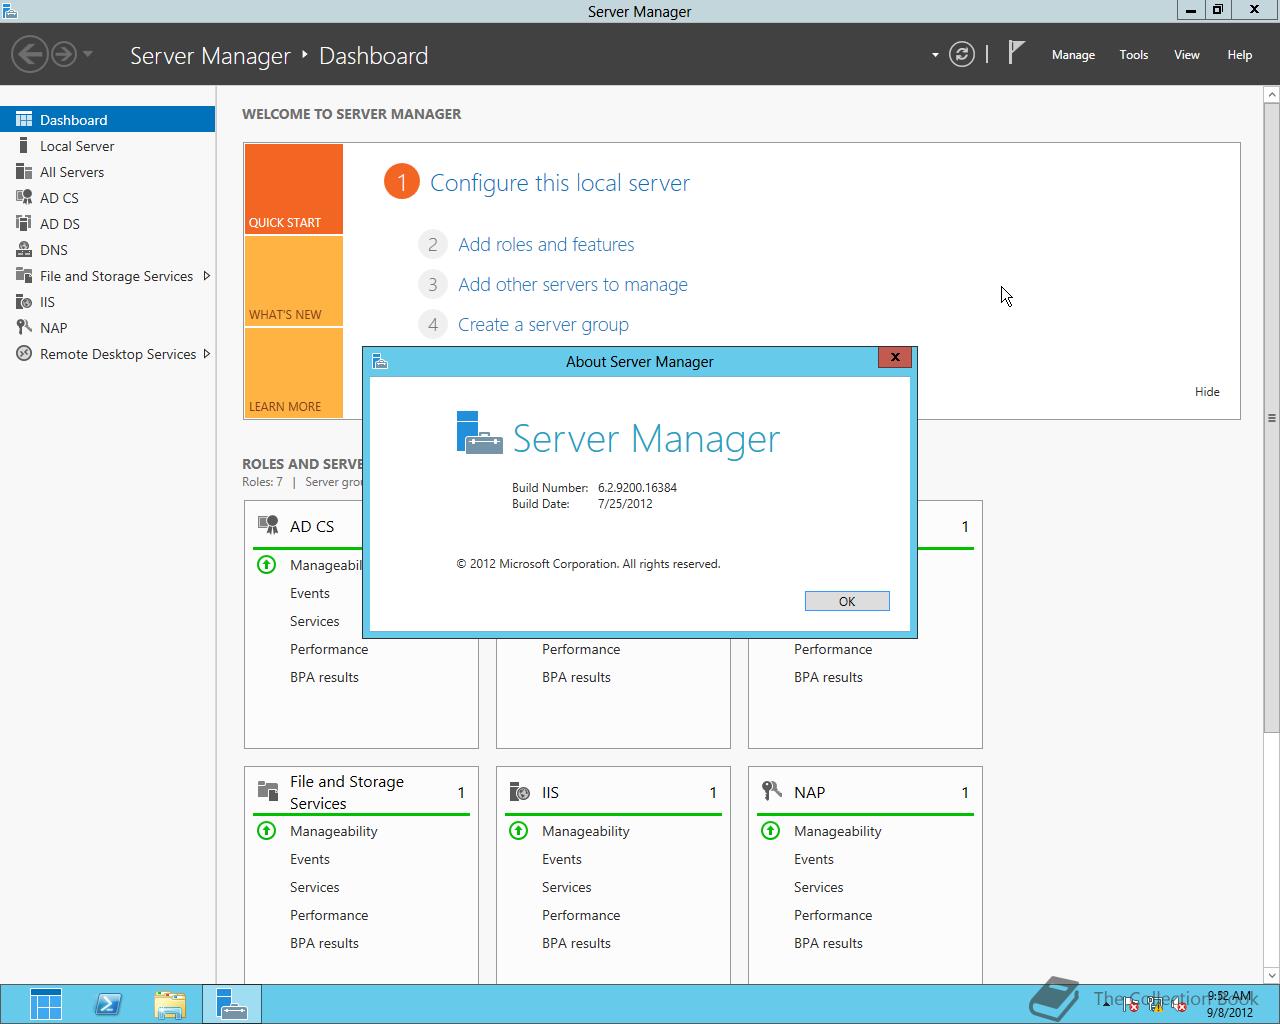Image resolution: width=1280 pixels, height=1024 pixels.
Task: Open the View menu
Action: pos(1187,55)
